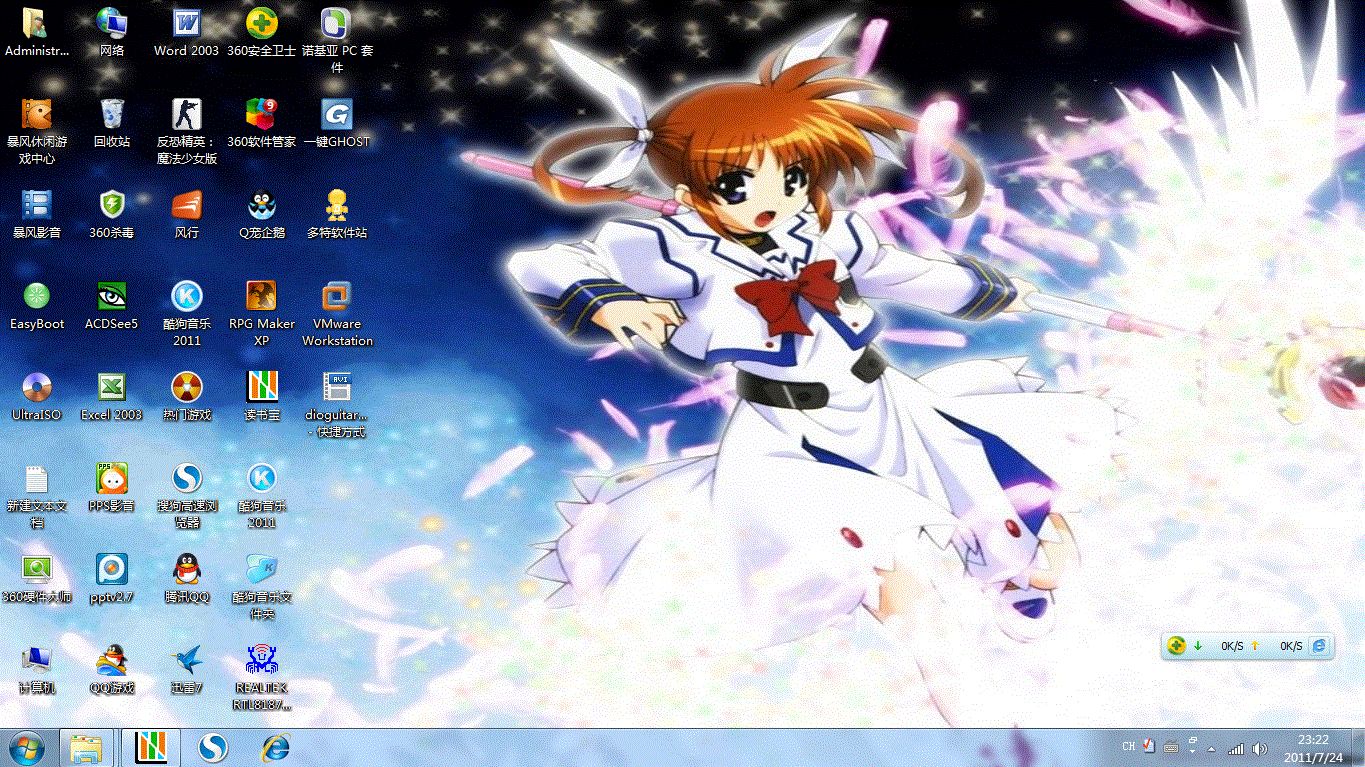Open the network signal tray icon

[x=1237, y=748]
